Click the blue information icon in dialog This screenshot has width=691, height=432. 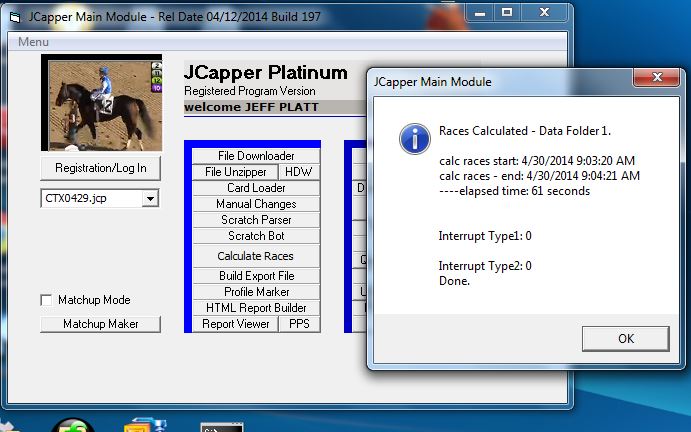click(x=415, y=139)
